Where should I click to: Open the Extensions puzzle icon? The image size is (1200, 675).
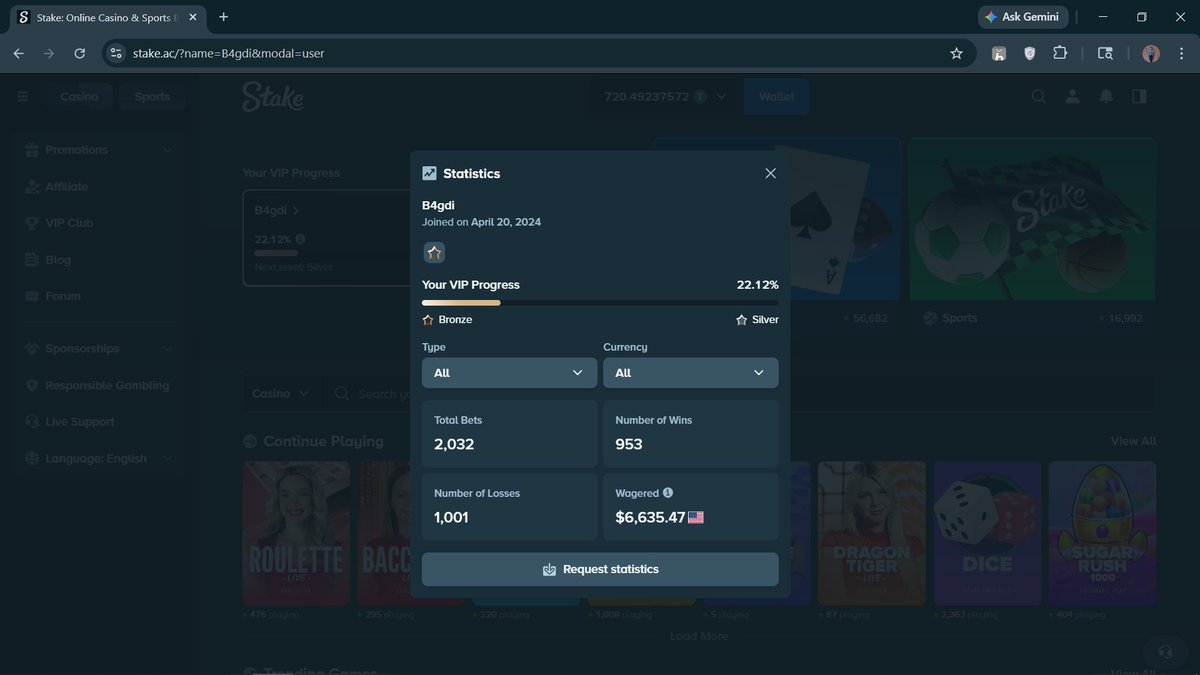pyautogui.click(x=1060, y=54)
